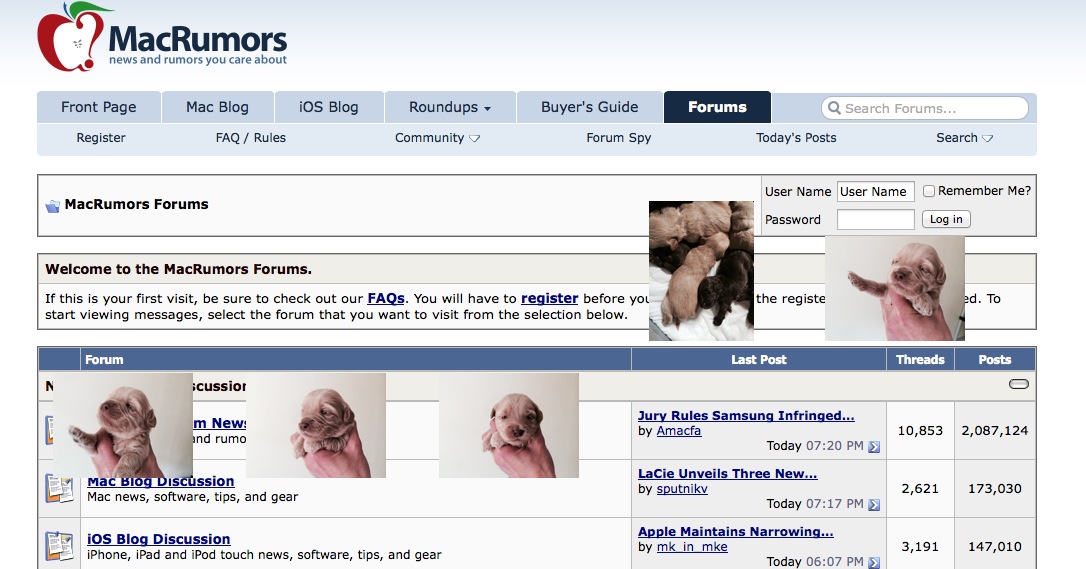1086x569 pixels.
Task: Click the puppy litter photo
Action: click(x=701, y=271)
